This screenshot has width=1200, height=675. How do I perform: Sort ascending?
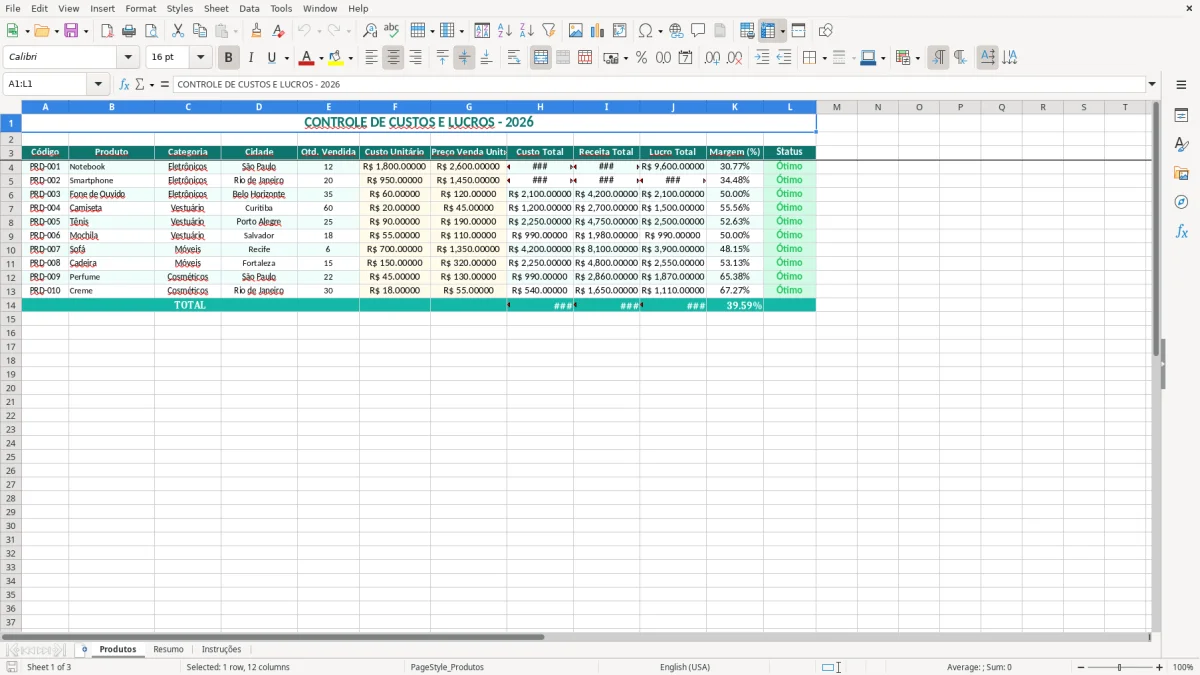[505, 31]
